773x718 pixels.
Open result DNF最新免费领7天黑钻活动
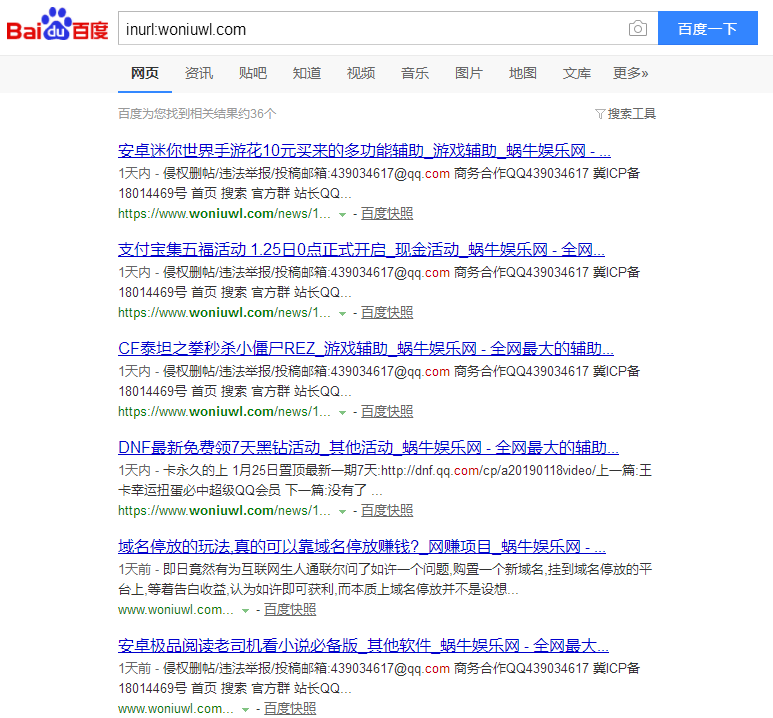pos(368,448)
